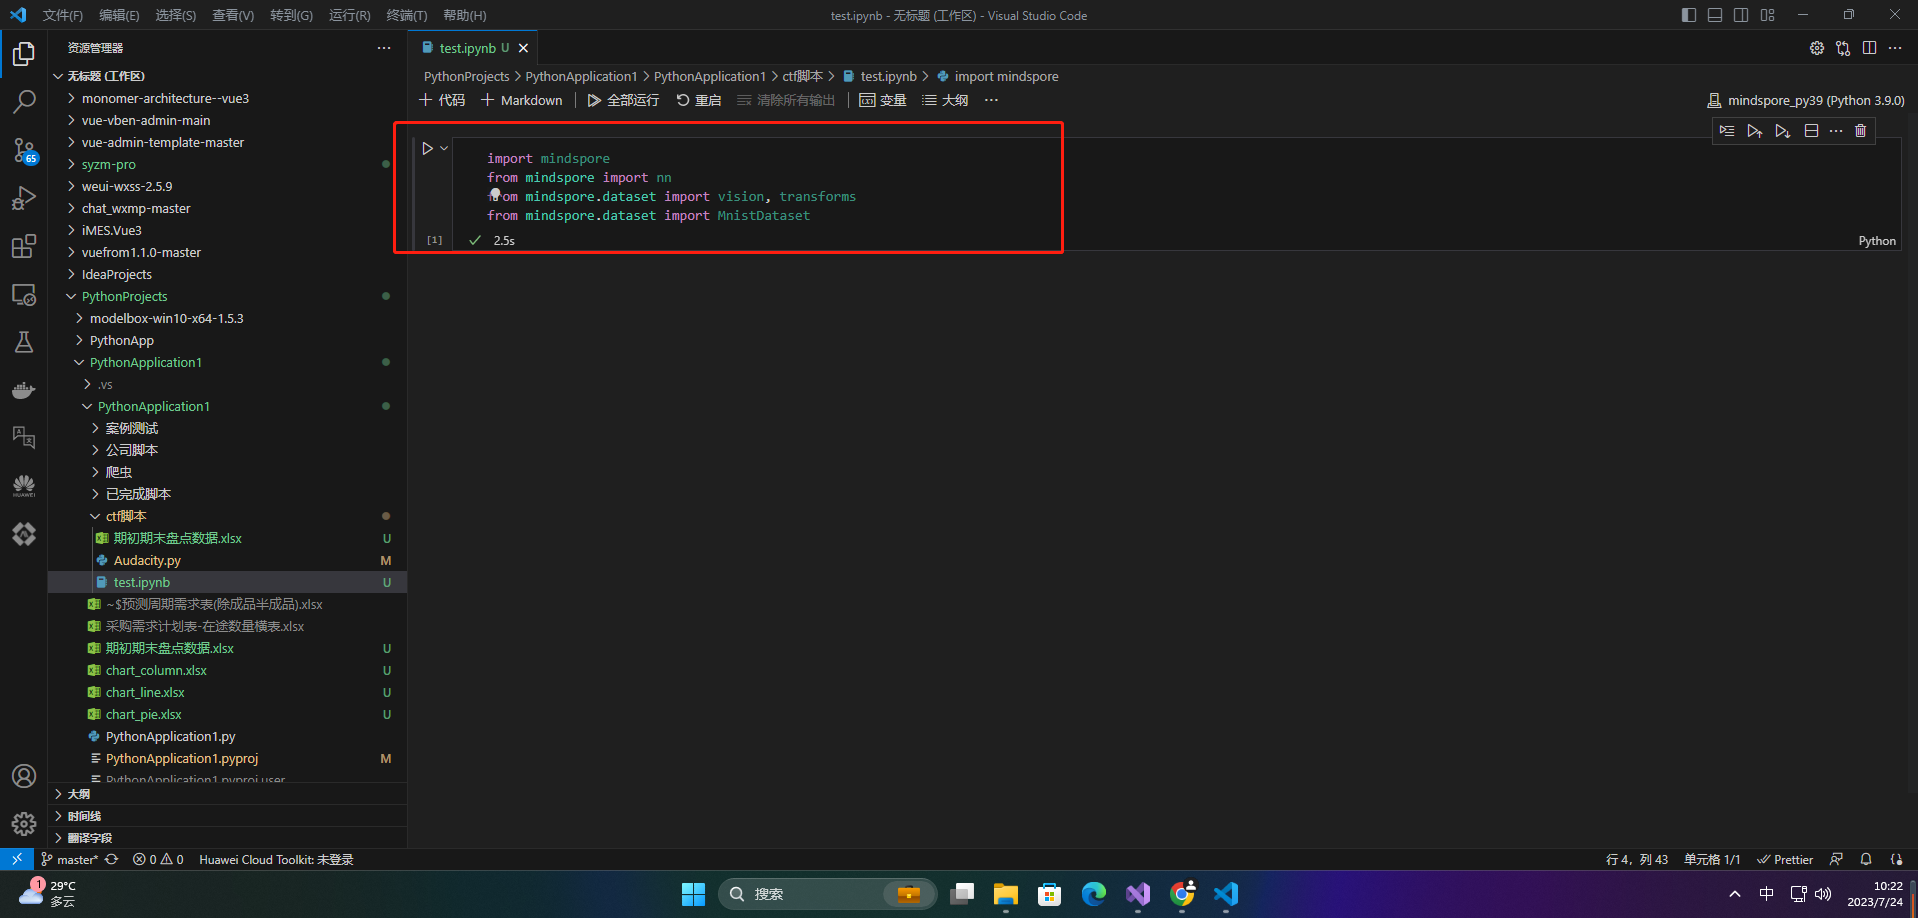Click the master branch in status bar
The width and height of the screenshot is (1918, 918).
tap(69, 859)
